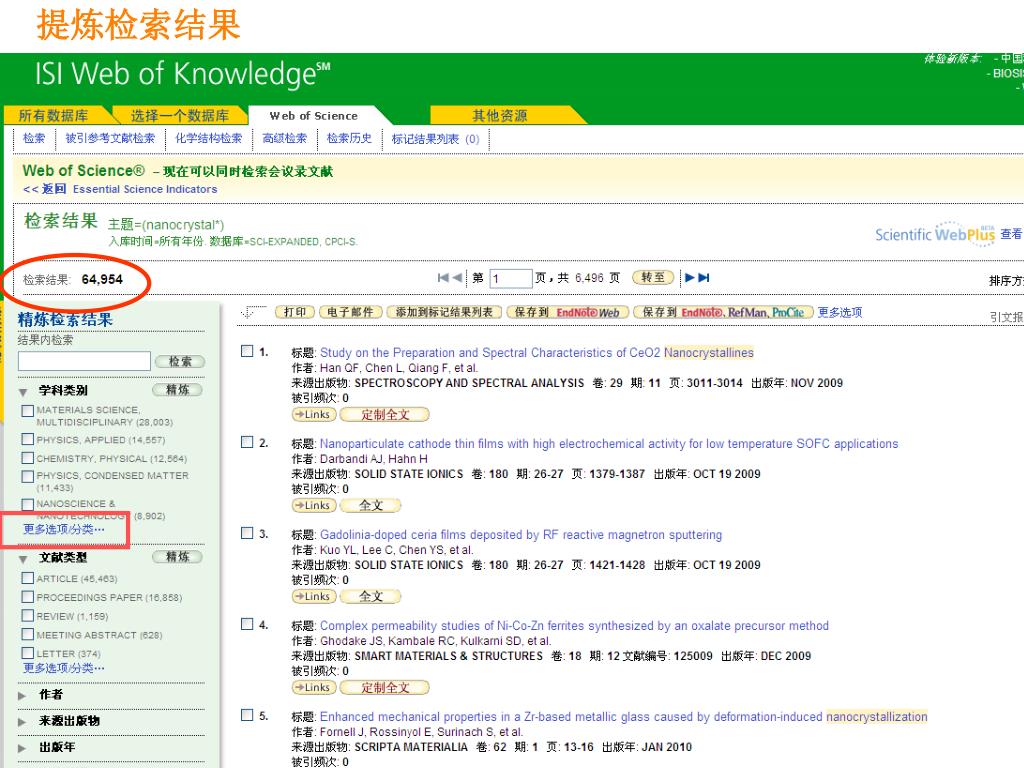This screenshot has height=768, width=1024.
Task: Click the 电子邮件 button
Action: pos(350,312)
